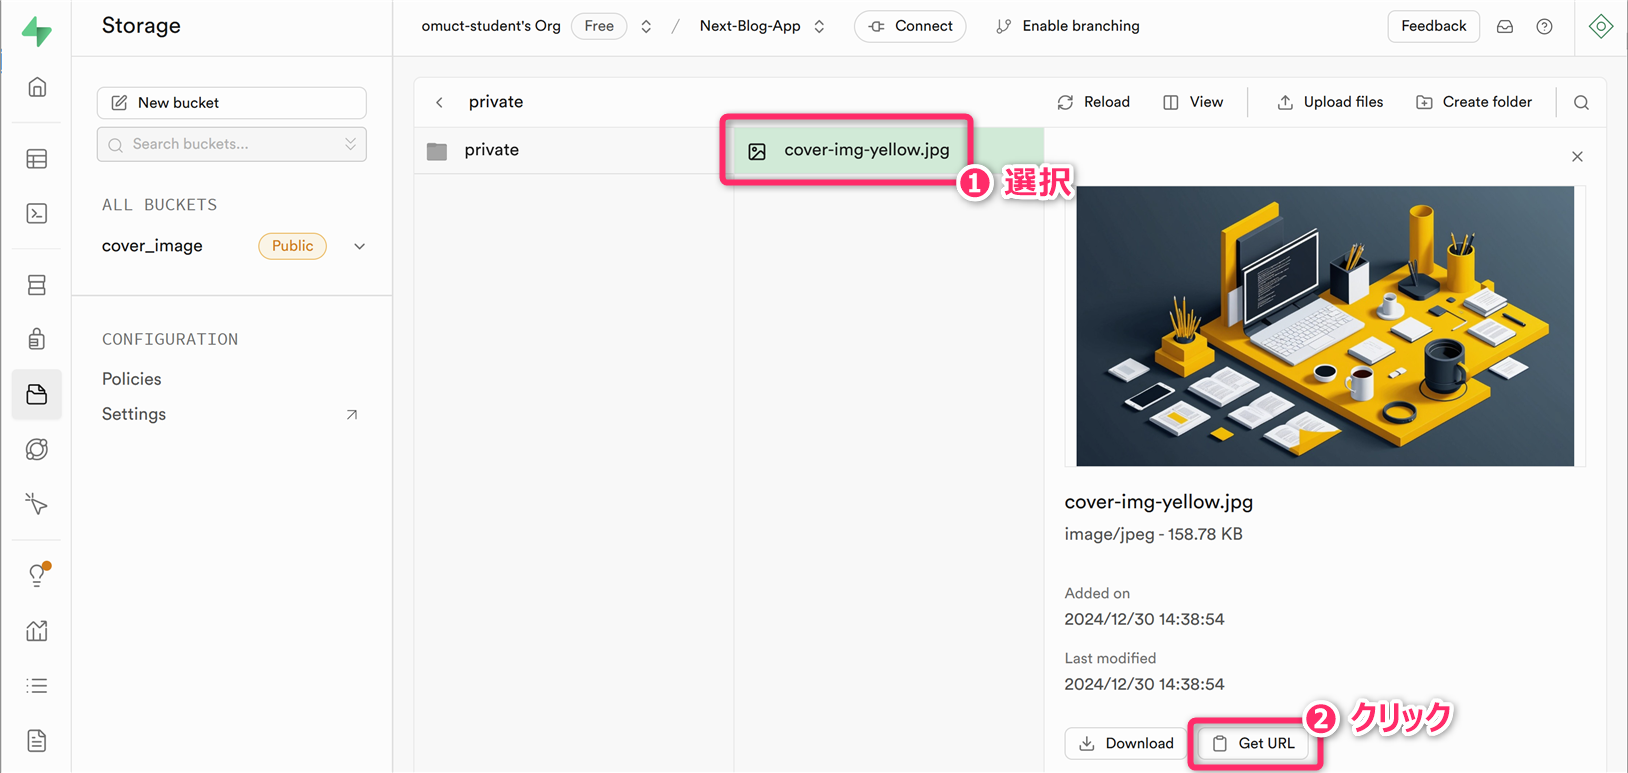
Task: Open the inbox notifications icon
Action: [x=1504, y=27]
